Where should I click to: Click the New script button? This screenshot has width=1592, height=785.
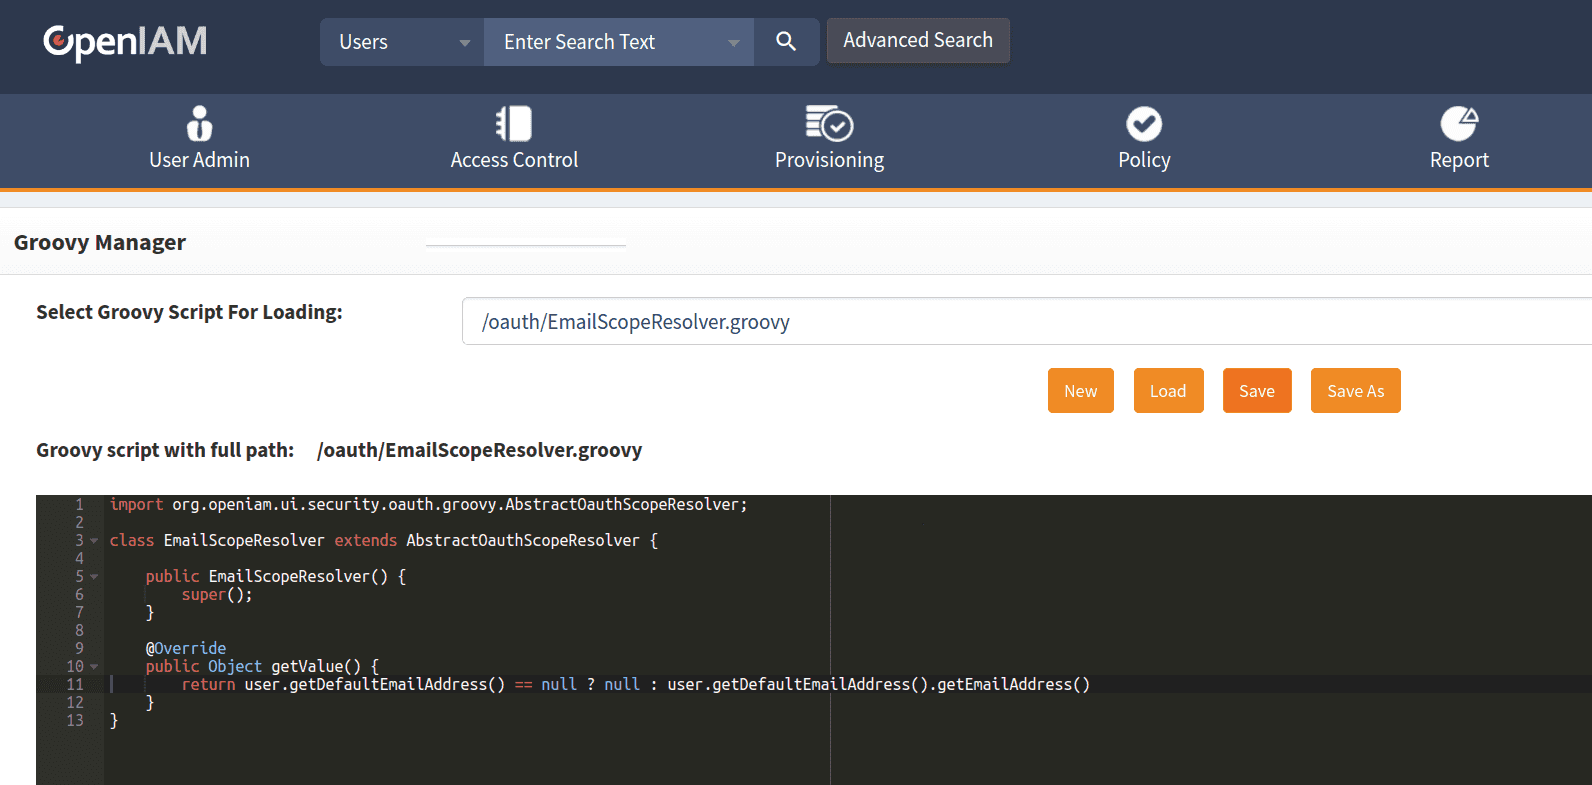[x=1080, y=391]
